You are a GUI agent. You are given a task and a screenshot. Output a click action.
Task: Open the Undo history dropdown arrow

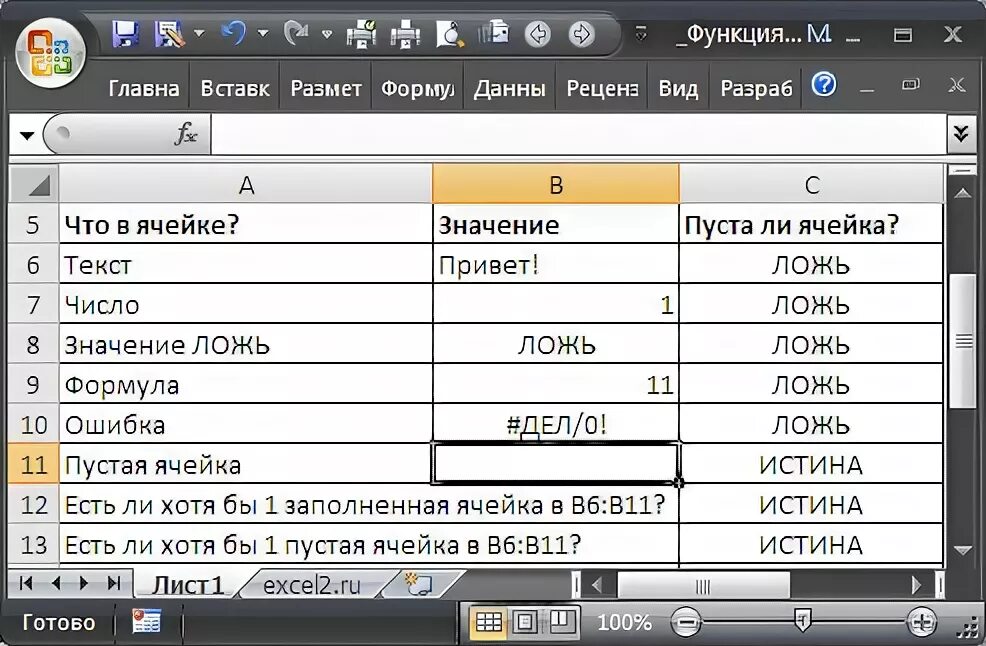(x=263, y=33)
